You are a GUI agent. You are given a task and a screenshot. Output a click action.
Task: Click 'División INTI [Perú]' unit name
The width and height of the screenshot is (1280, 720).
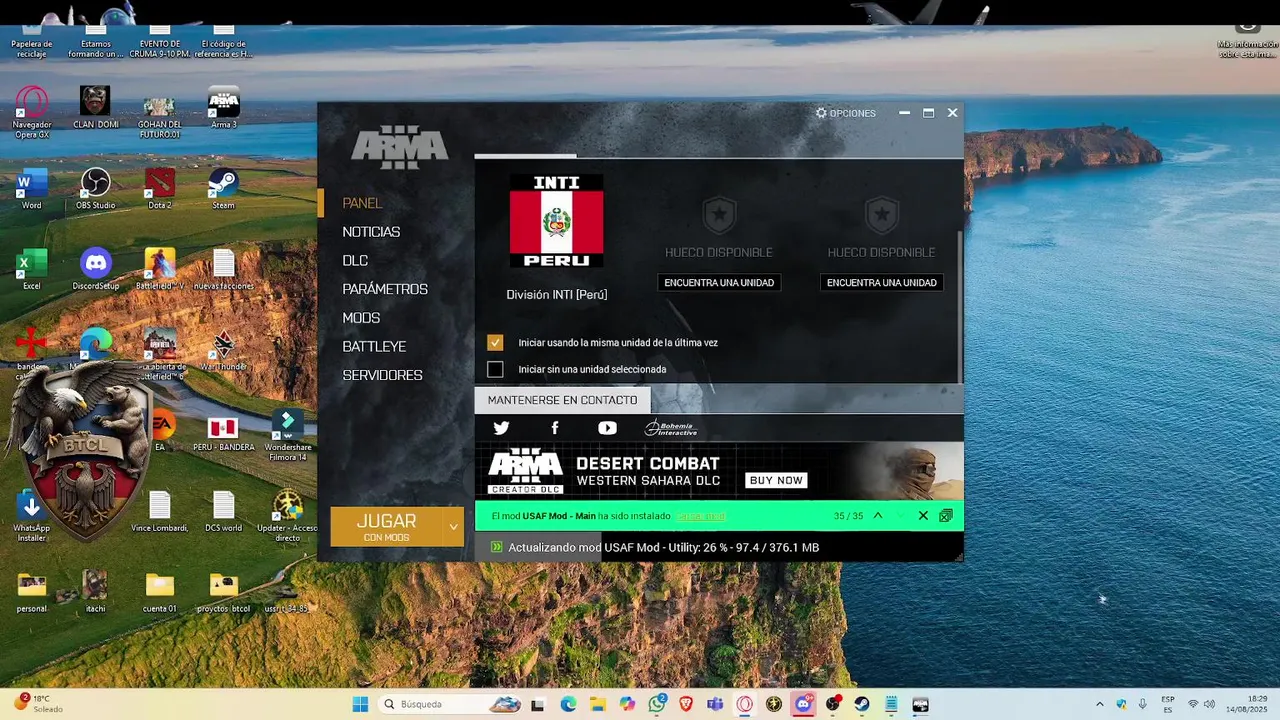(x=557, y=295)
